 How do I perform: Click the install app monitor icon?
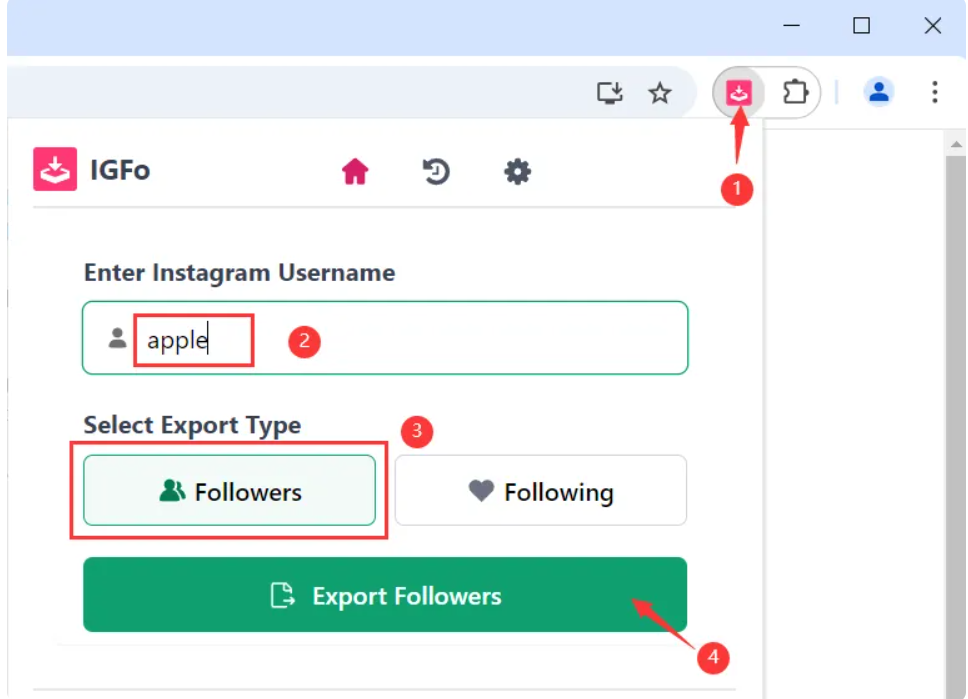(x=610, y=93)
